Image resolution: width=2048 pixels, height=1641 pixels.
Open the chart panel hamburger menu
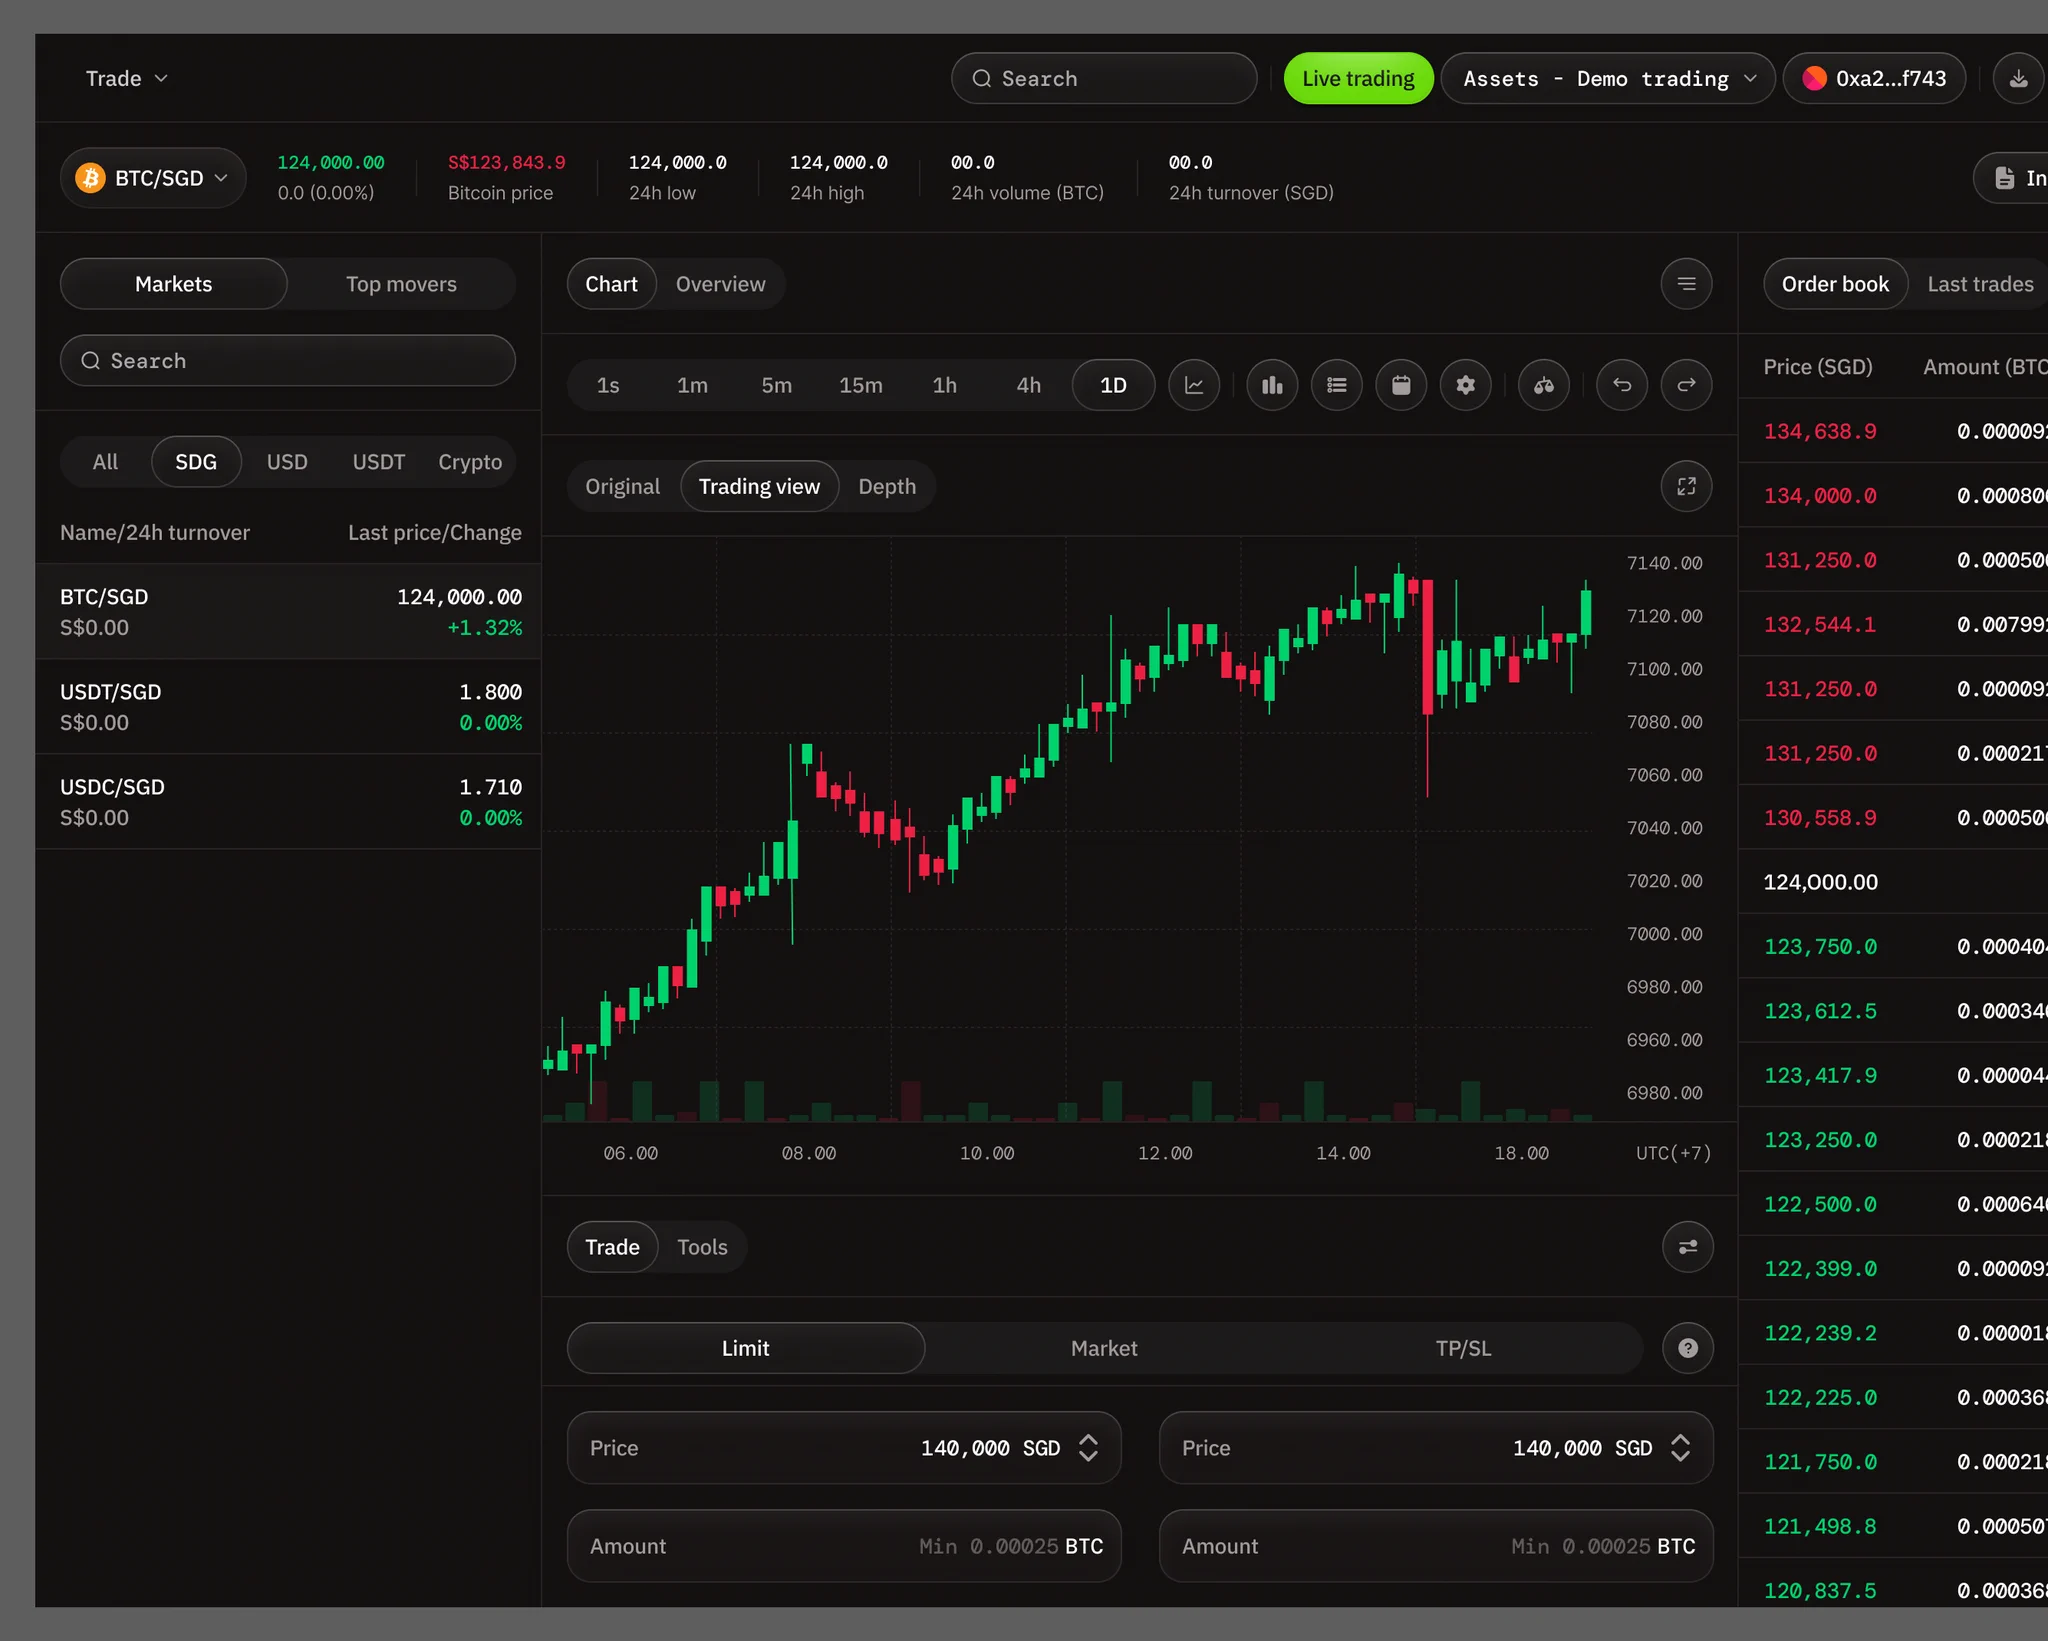(1687, 284)
